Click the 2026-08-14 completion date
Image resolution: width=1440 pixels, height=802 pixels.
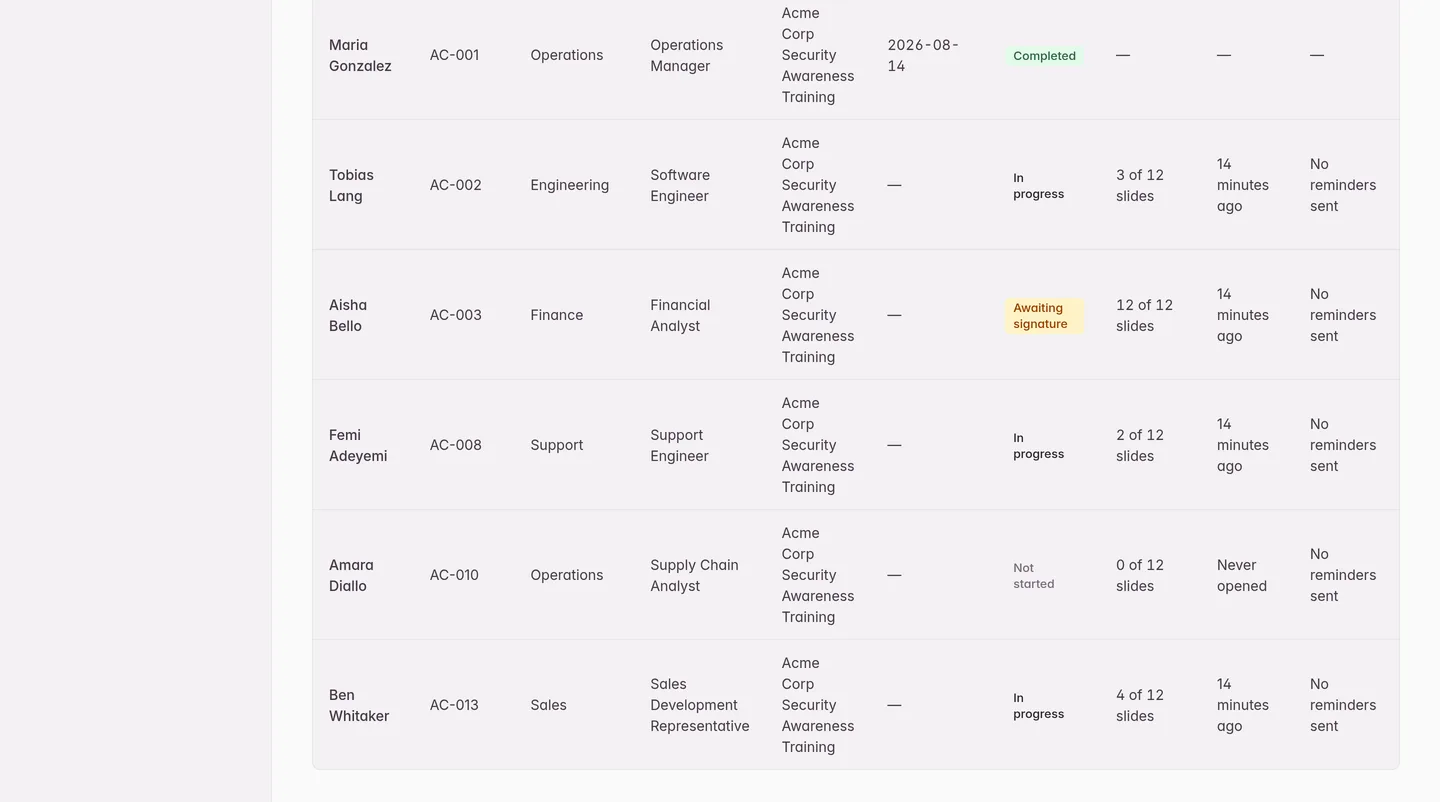[x=923, y=55]
